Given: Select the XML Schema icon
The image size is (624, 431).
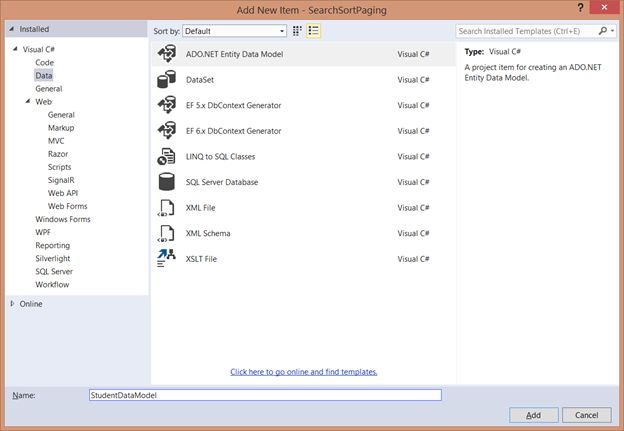Looking at the screenshot, I should tap(166, 233).
